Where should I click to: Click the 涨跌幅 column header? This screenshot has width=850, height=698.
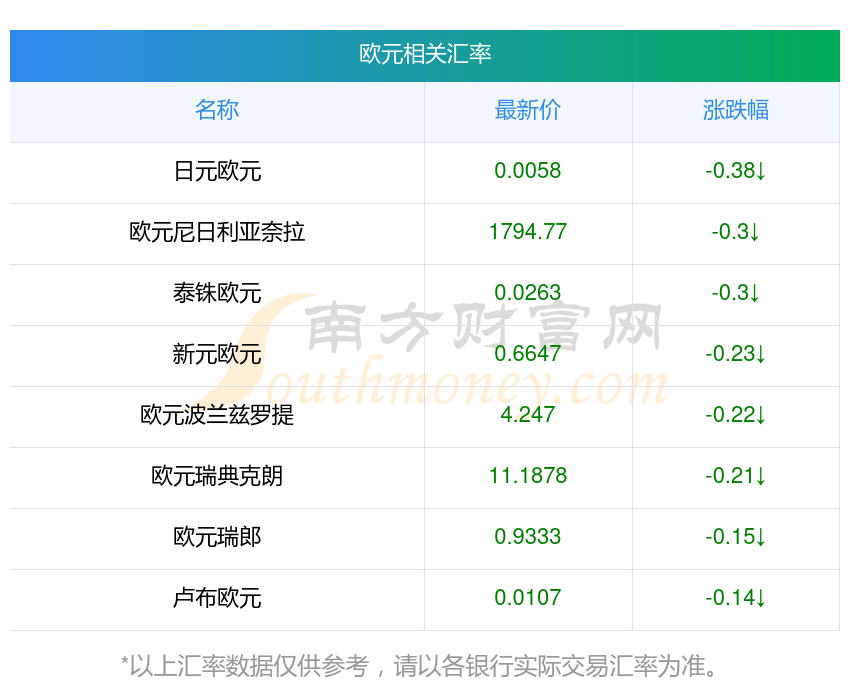pyautogui.click(x=736, y=110)
